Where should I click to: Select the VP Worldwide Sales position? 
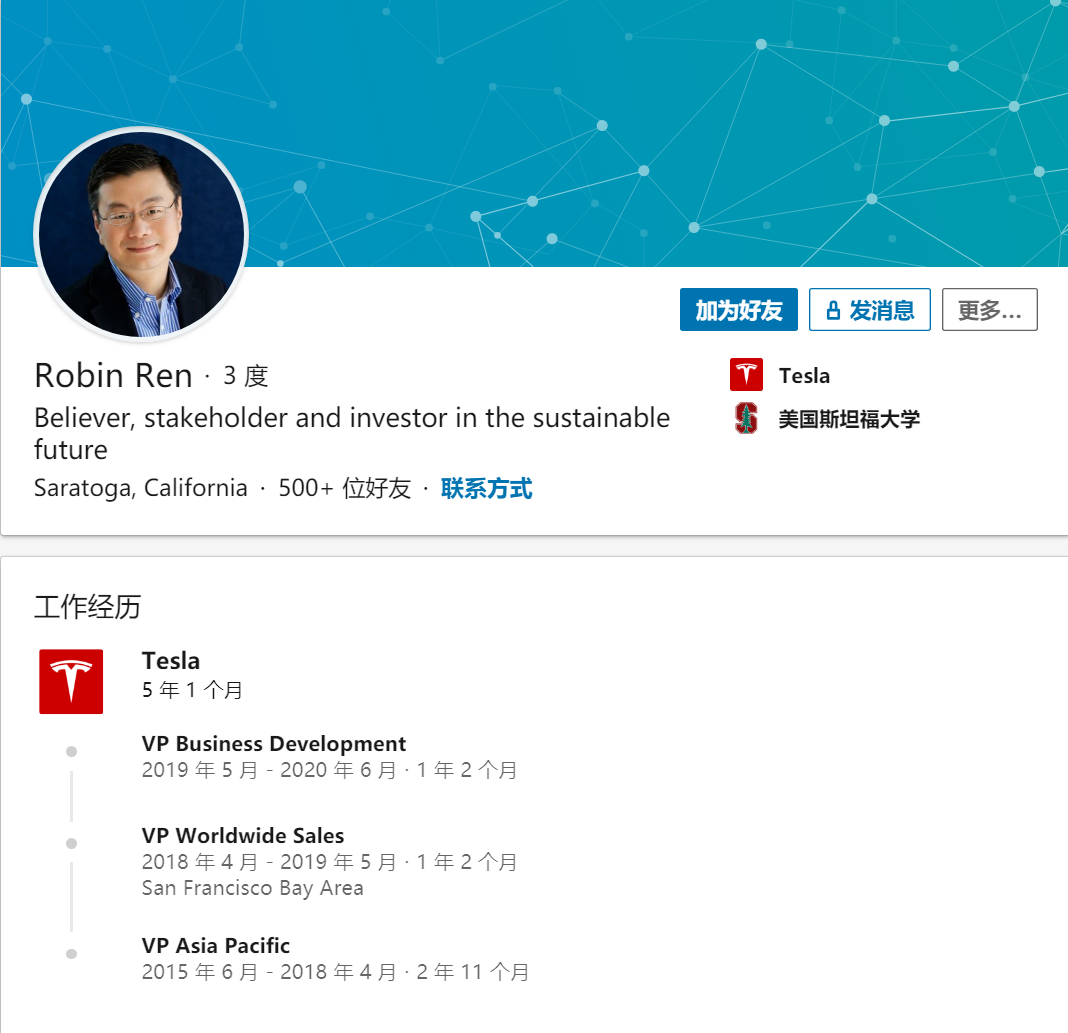click(243, 836)
